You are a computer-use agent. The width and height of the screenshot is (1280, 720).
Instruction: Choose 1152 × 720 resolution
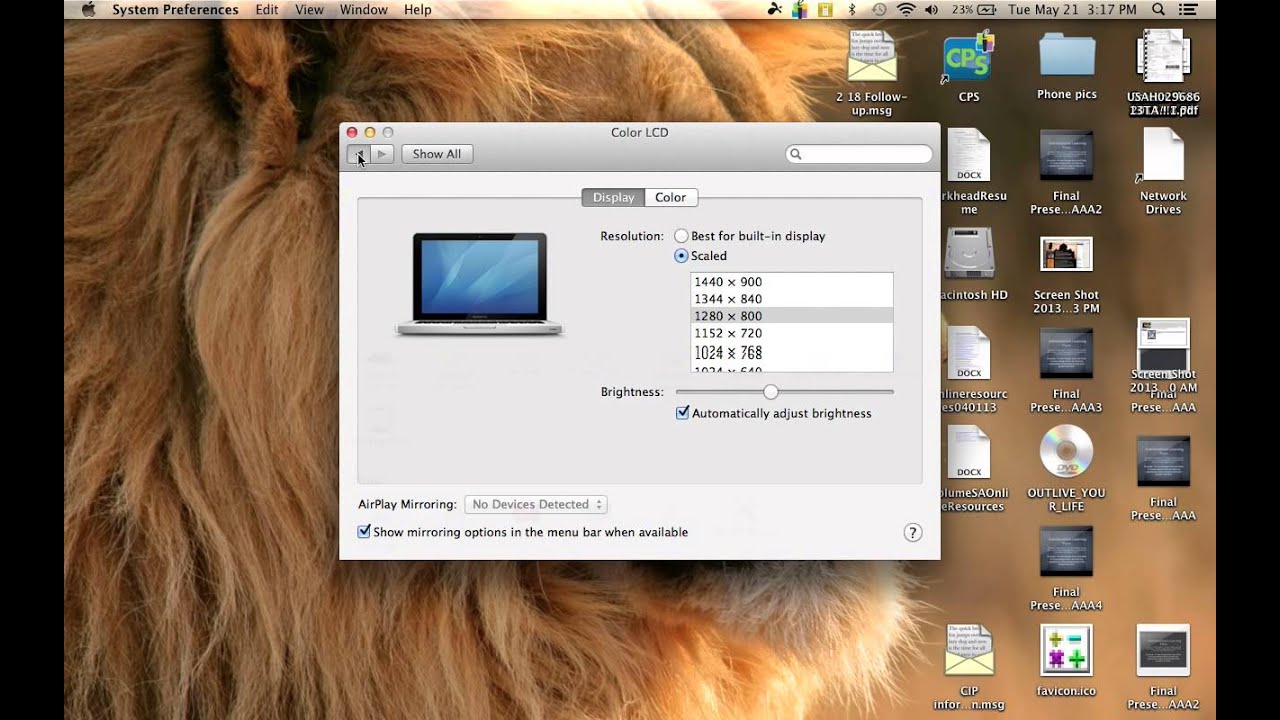[791, 333]
